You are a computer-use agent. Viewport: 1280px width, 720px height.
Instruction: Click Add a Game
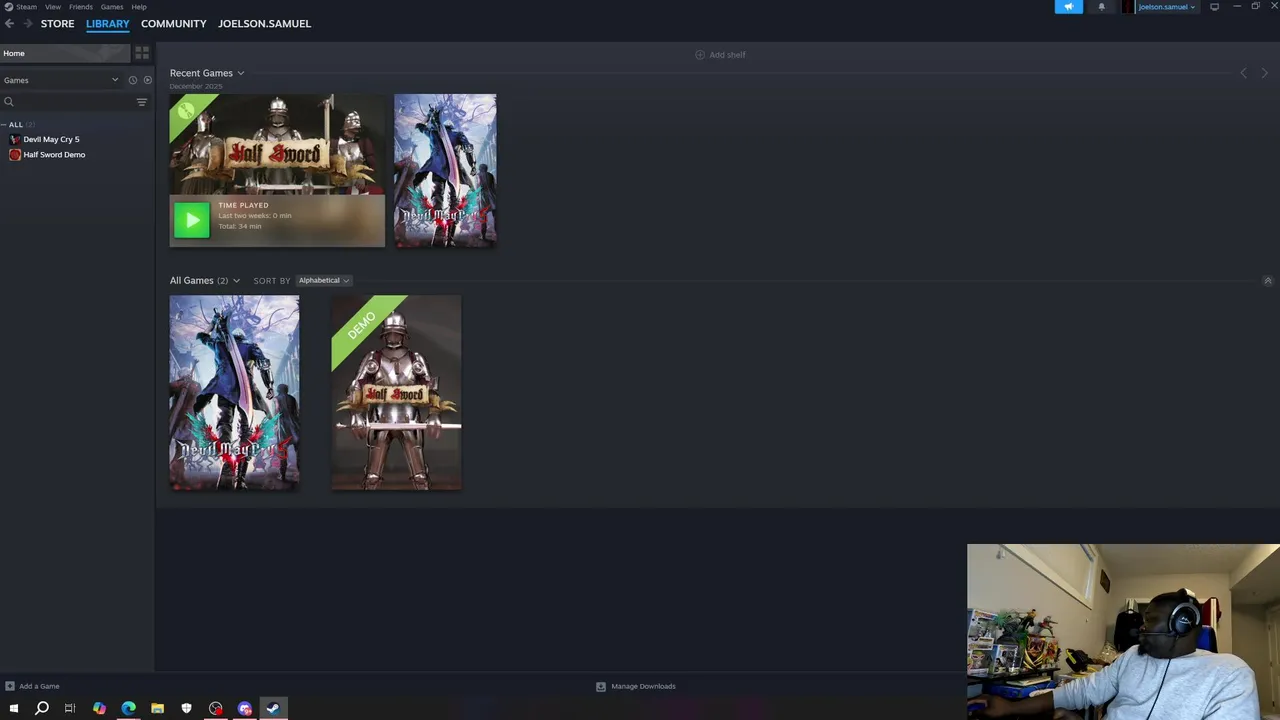click(39, 686)
